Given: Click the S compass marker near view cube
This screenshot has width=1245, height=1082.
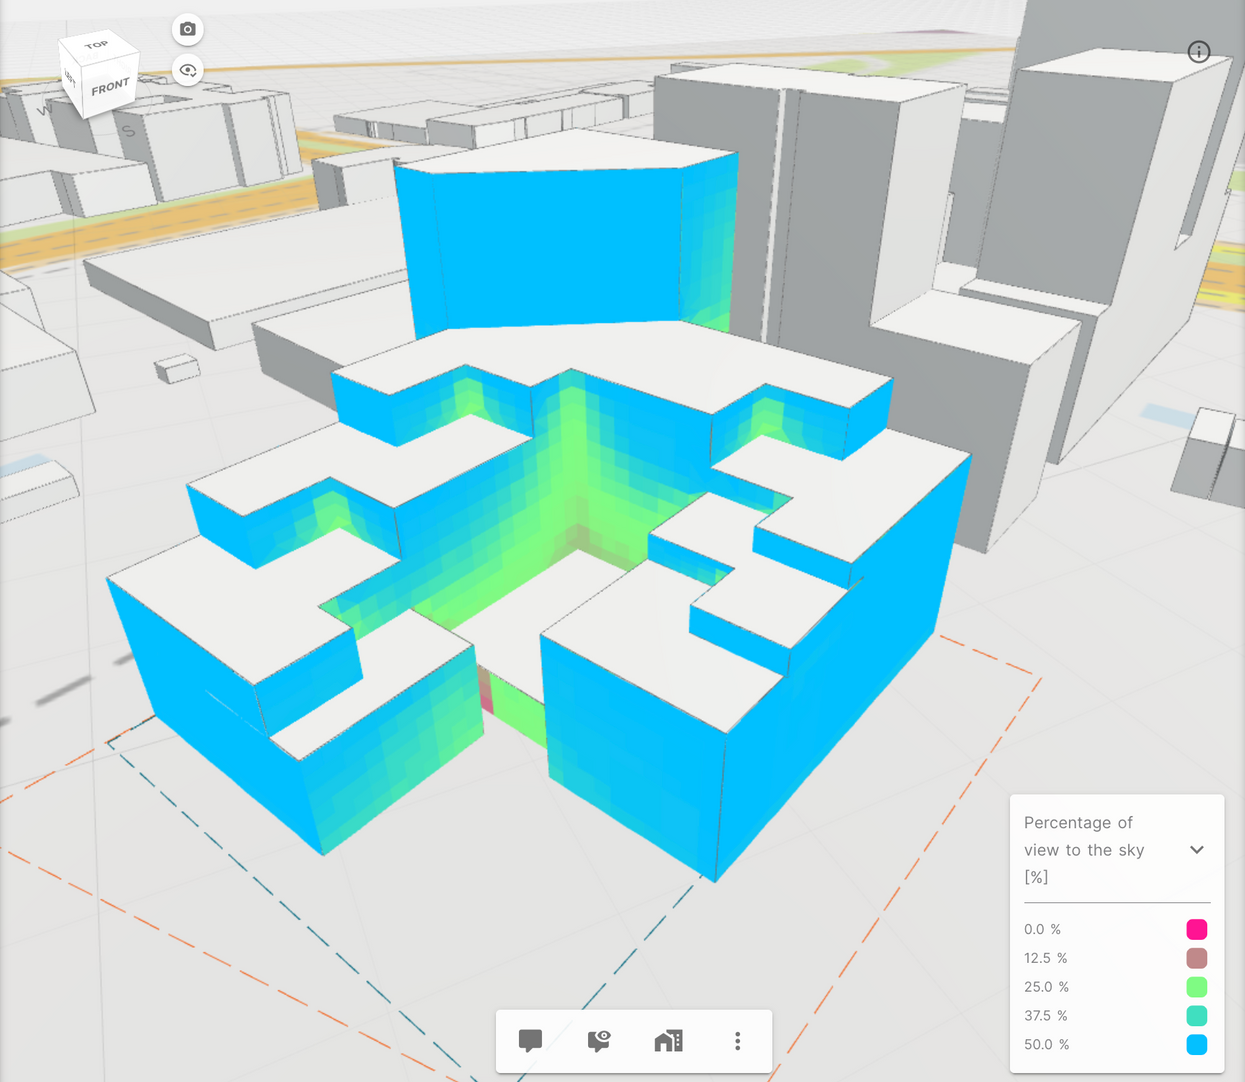Looking at the screenshot, I should [x=128, y=131].
